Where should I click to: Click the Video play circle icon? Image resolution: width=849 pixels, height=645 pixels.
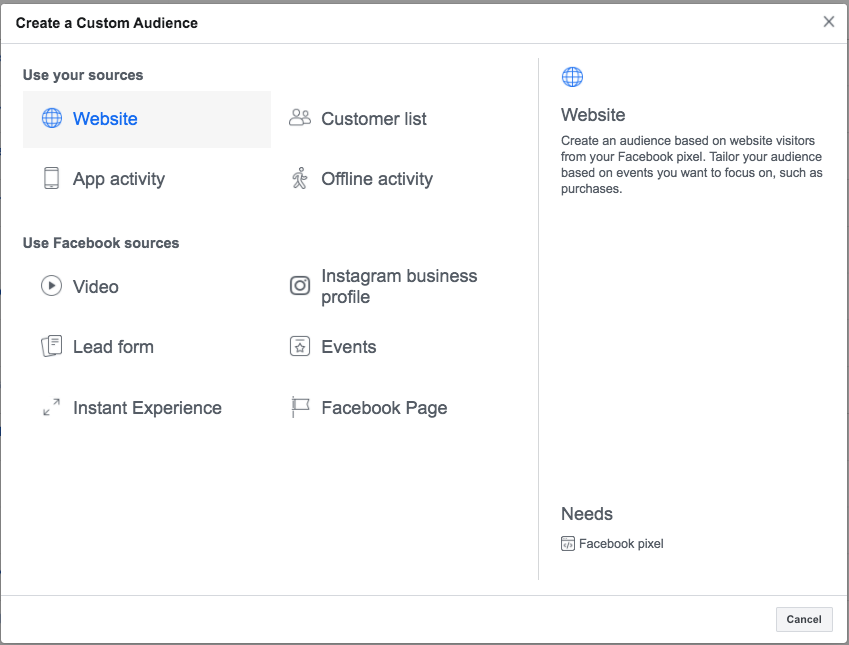(x=51, y=285)
